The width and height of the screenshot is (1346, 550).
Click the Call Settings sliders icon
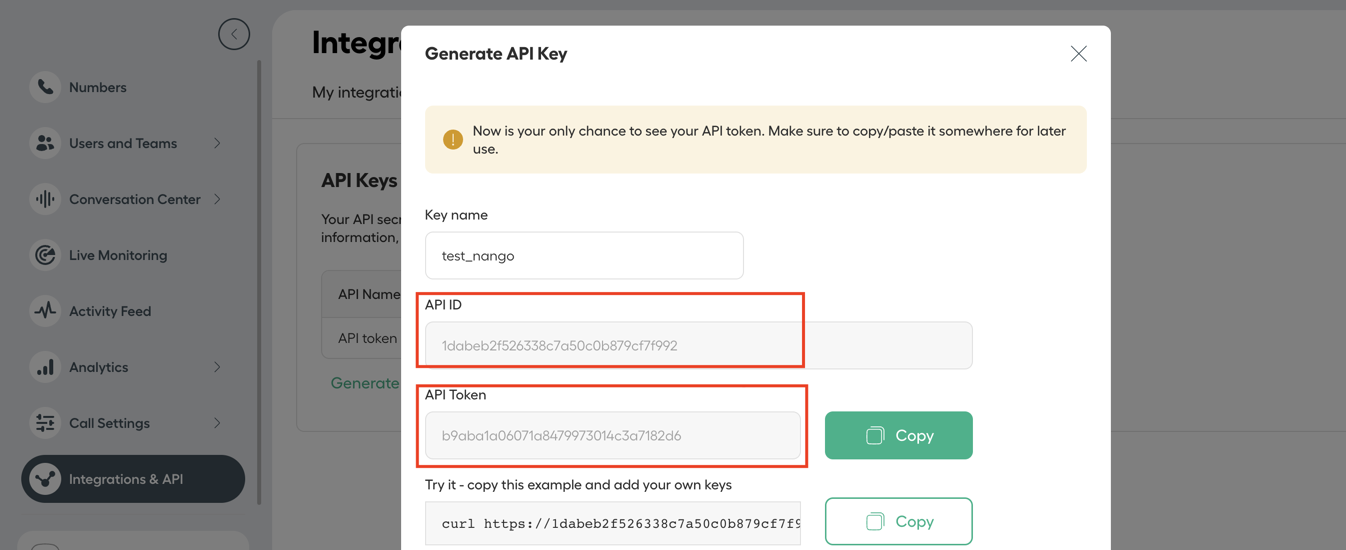(x=45, y=423)
